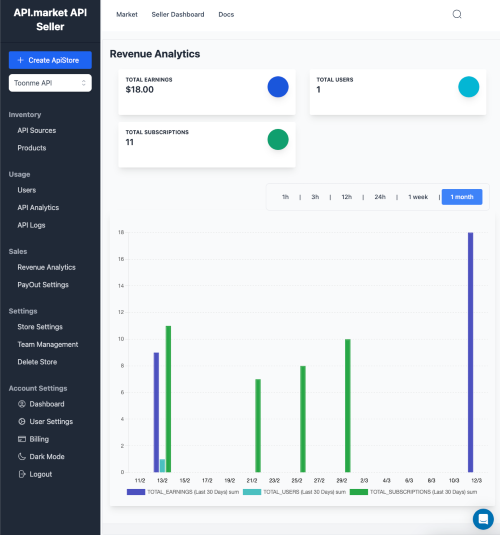
Task: Click the Revenue Analytics page heading
Action: click(155, 54)
